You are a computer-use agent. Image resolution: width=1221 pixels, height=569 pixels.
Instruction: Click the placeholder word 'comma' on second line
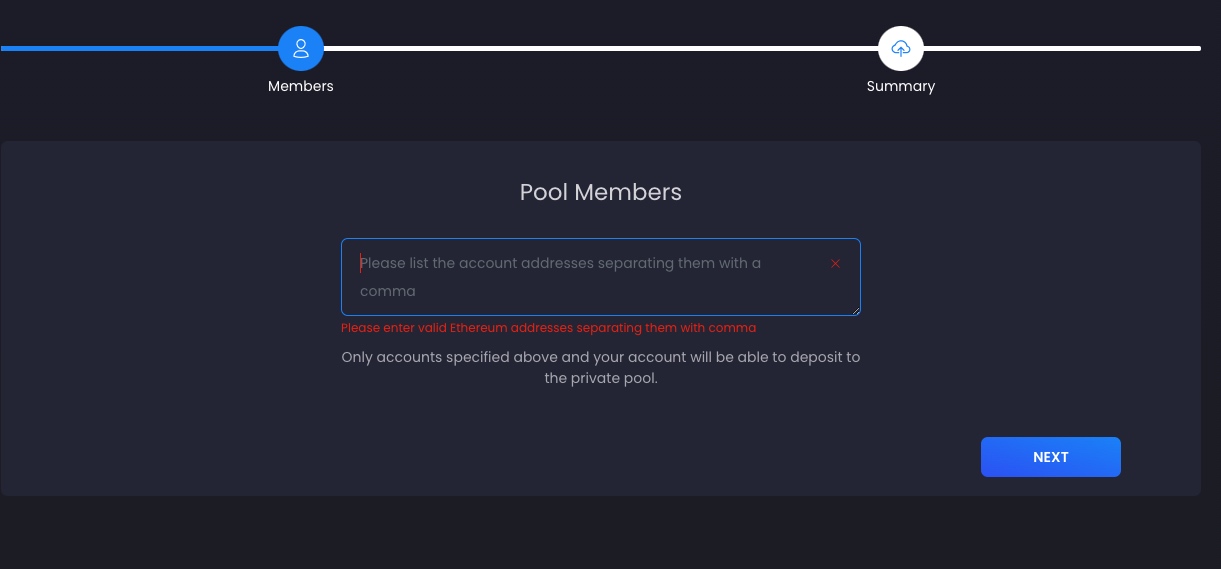[388, 291]
